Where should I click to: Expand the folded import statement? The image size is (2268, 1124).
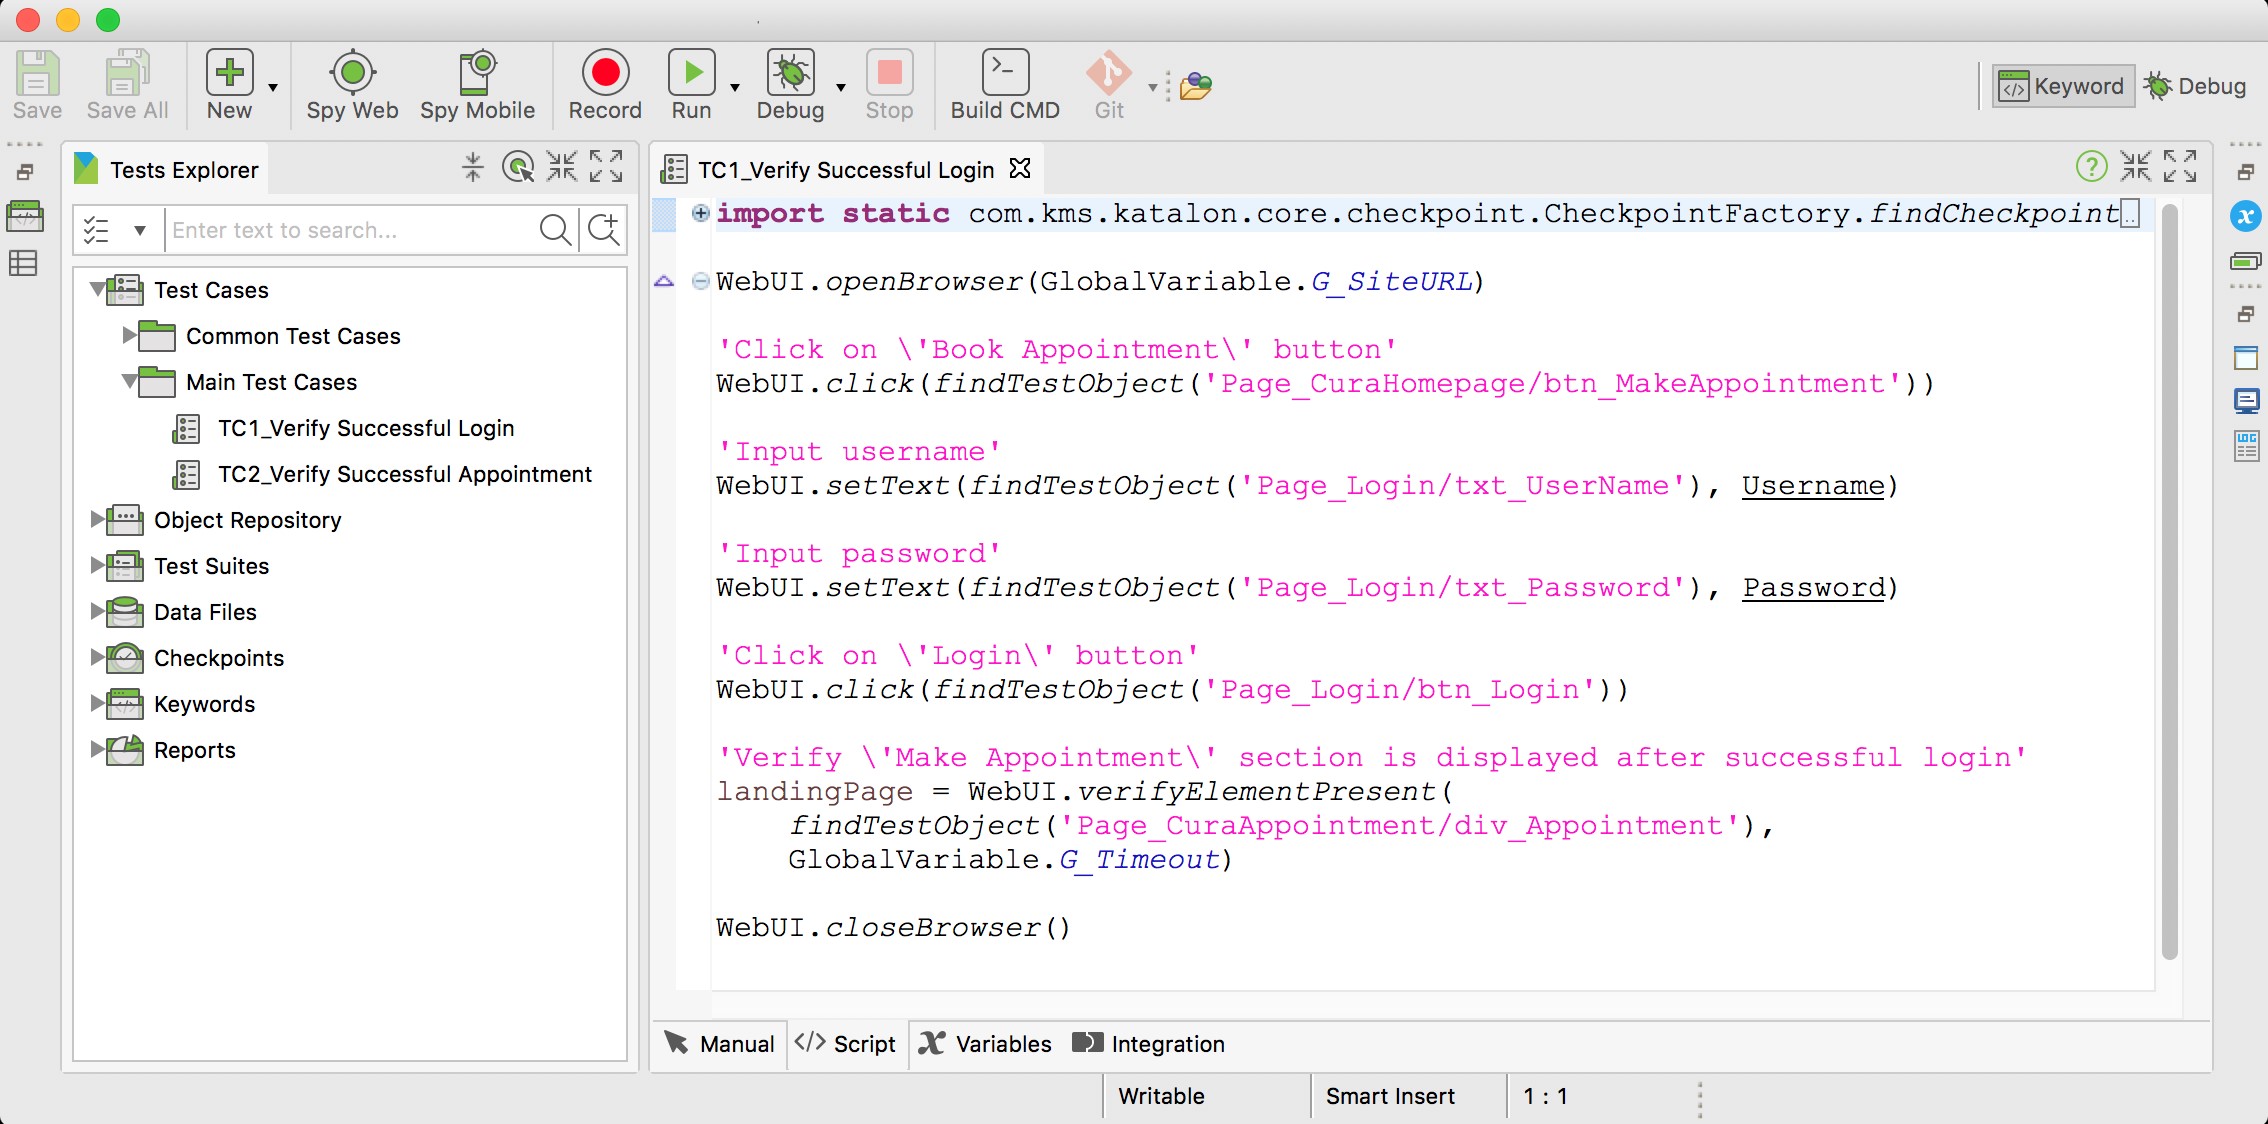point(701,213)
